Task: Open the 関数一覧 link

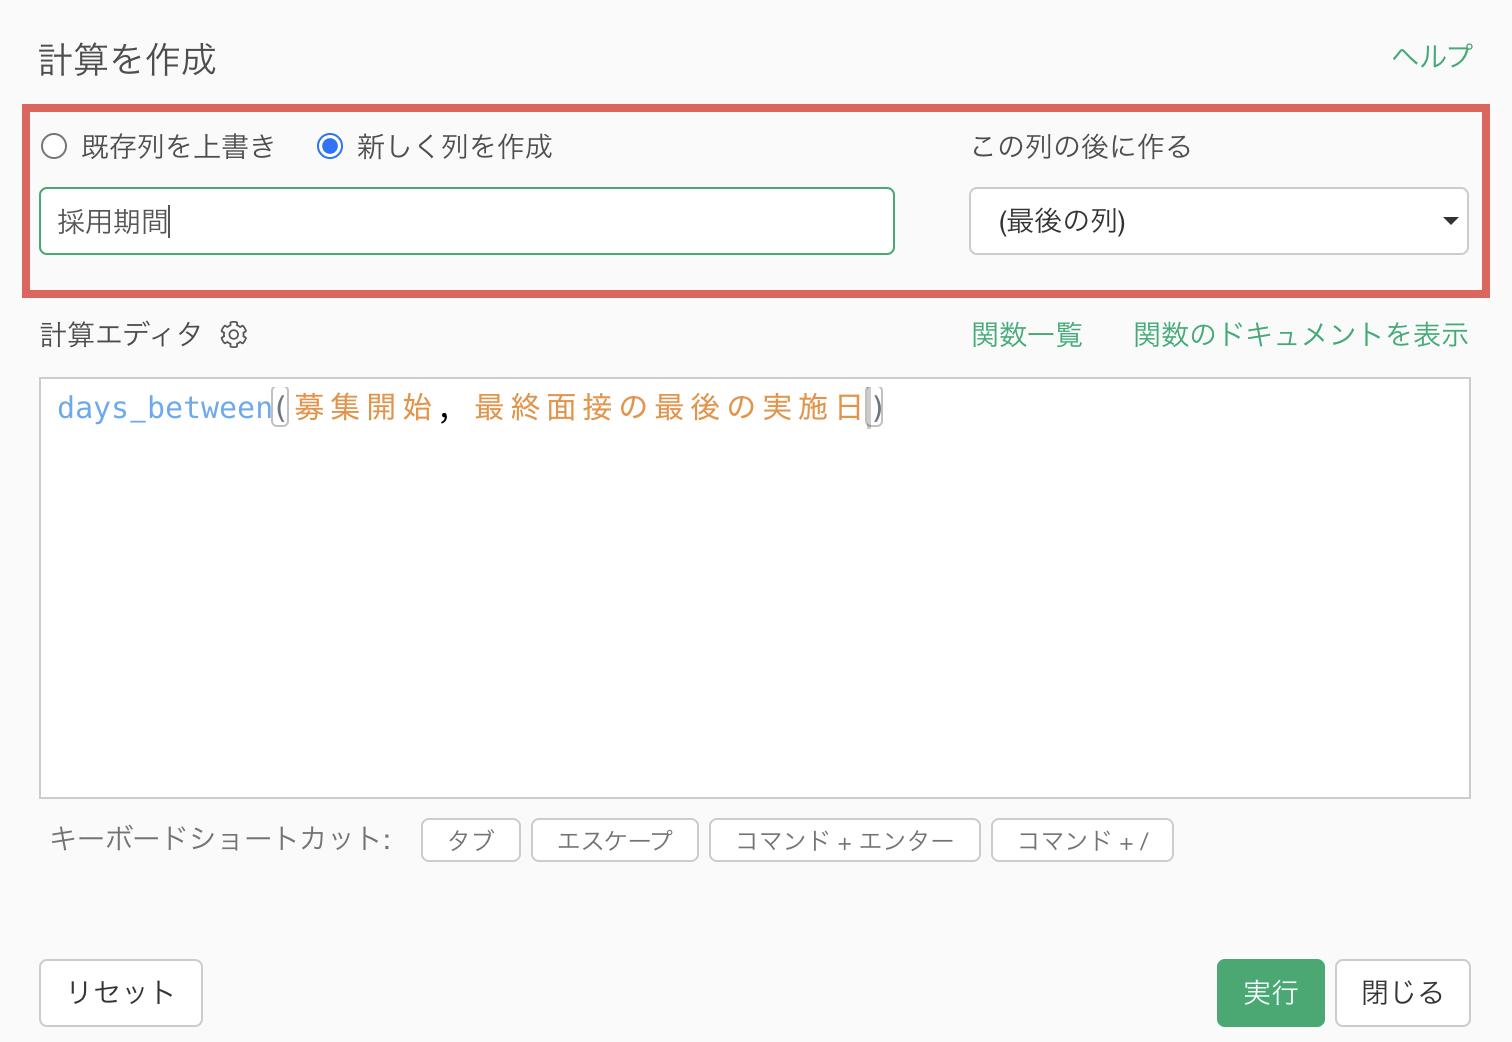Action: point(1027,335)
